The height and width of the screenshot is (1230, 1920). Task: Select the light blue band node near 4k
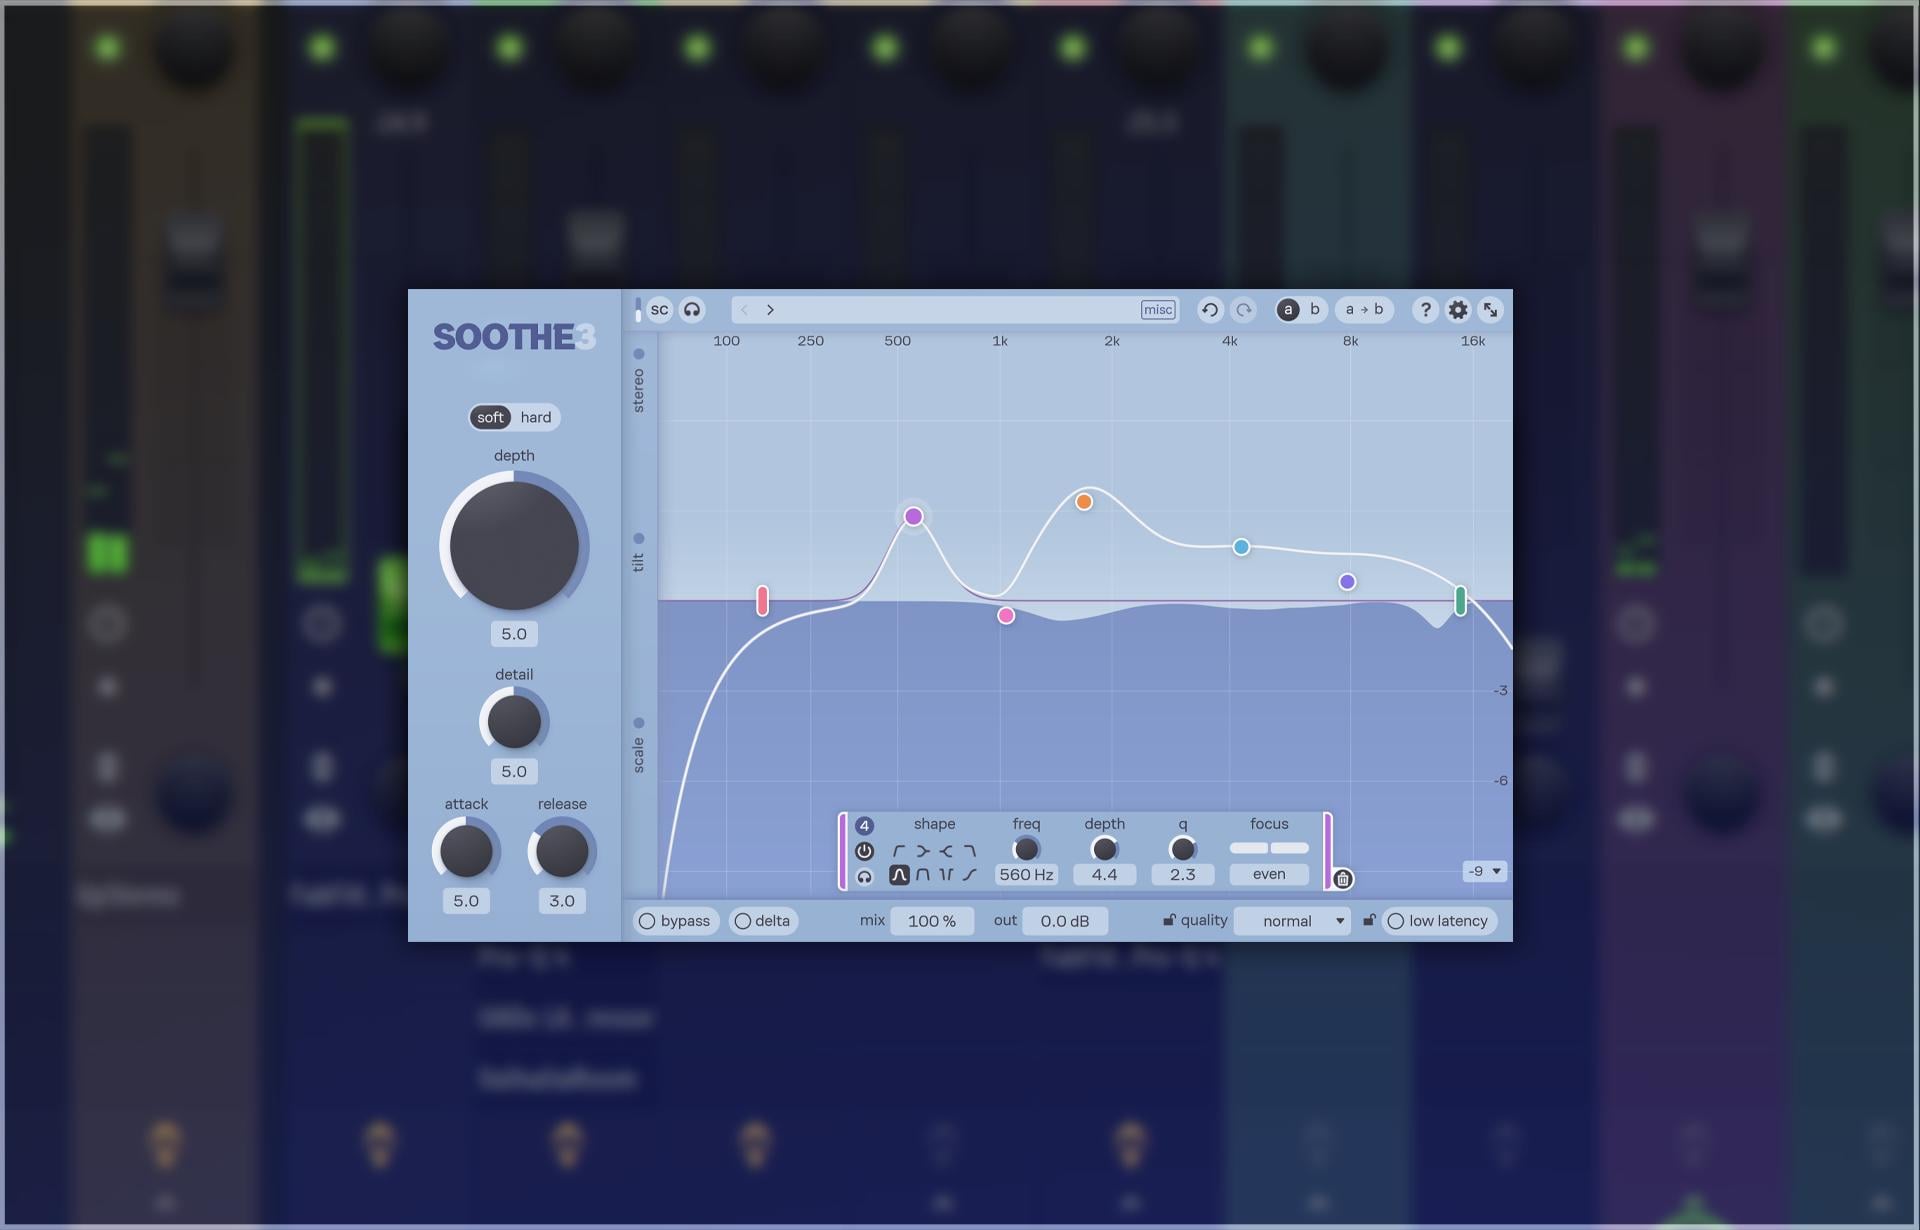tap(1241, 547)
